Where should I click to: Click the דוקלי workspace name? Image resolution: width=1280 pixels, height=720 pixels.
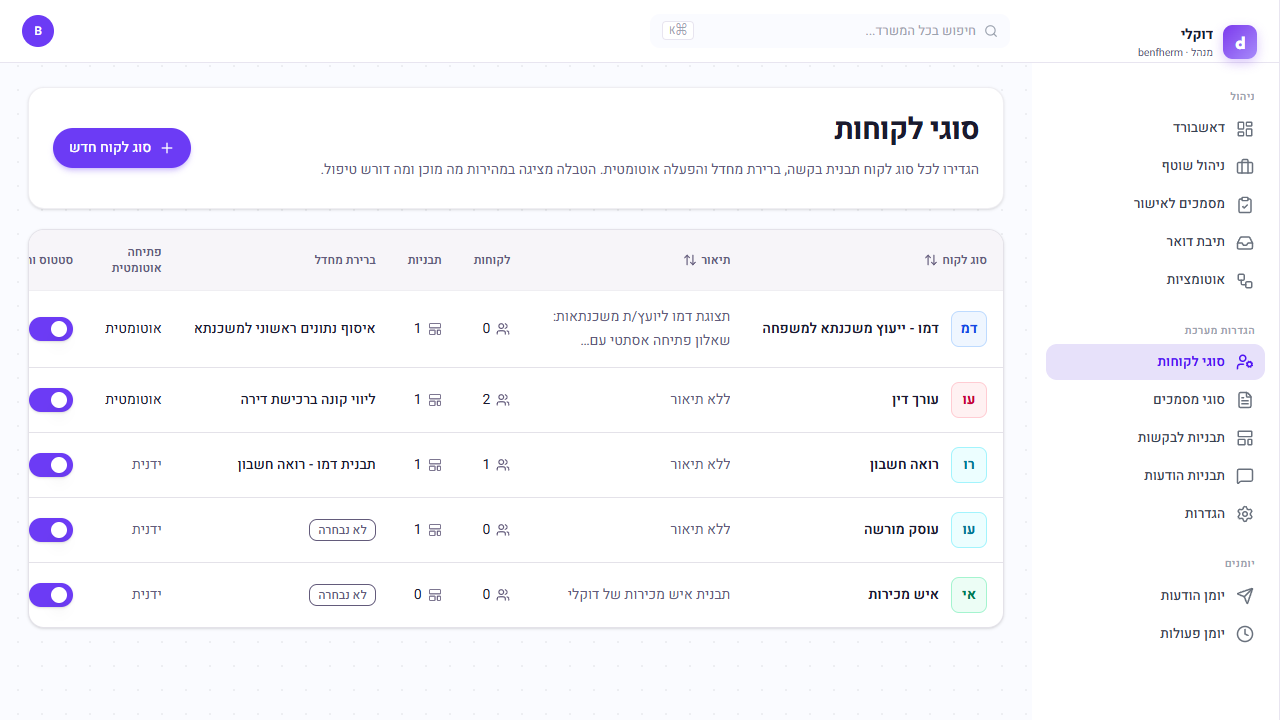pyautogui.click(x=1197, y=34)
